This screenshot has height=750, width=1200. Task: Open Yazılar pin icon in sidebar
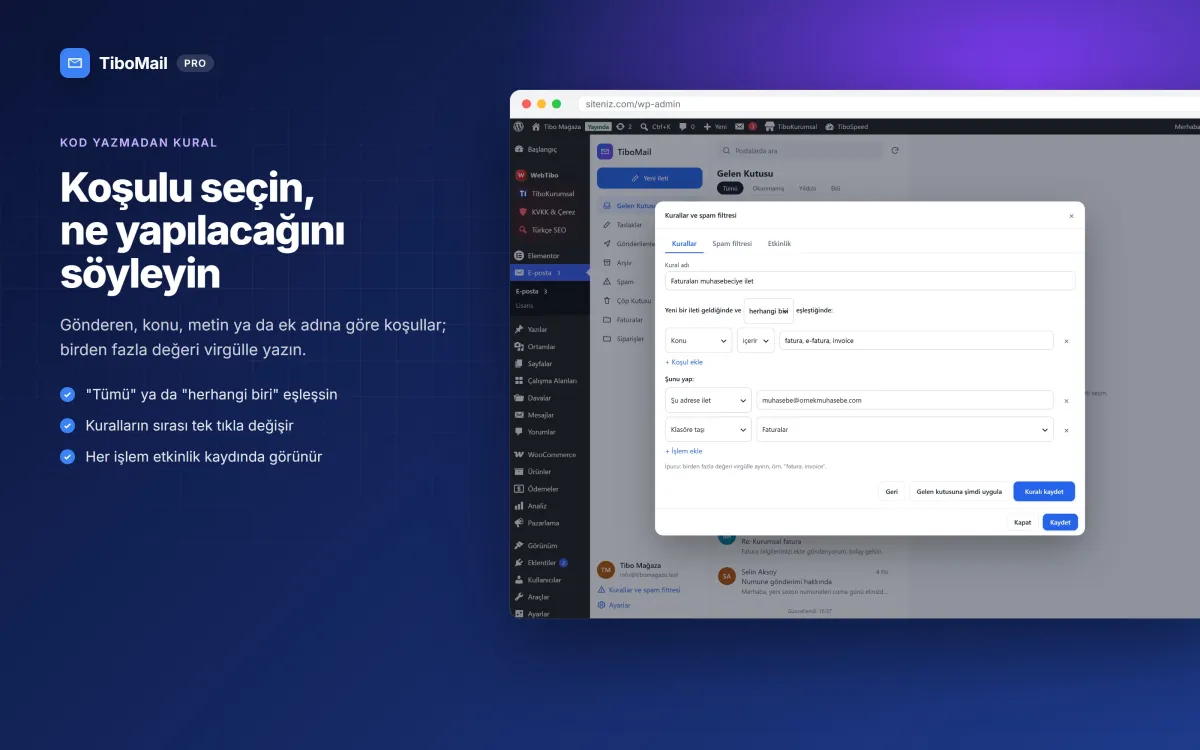[518, 329]
